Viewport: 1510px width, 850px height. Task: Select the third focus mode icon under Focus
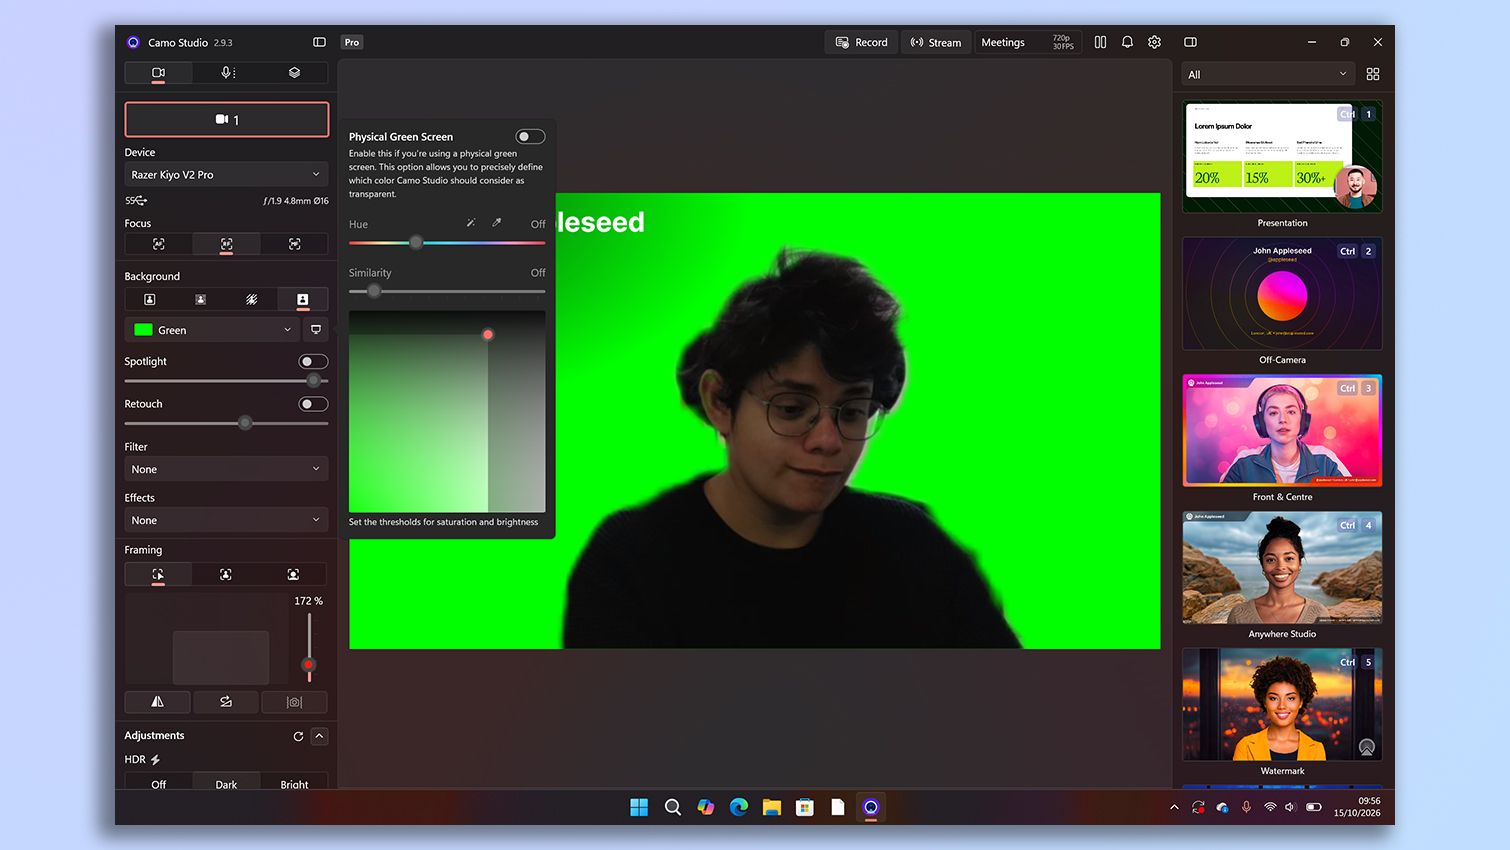294,244
